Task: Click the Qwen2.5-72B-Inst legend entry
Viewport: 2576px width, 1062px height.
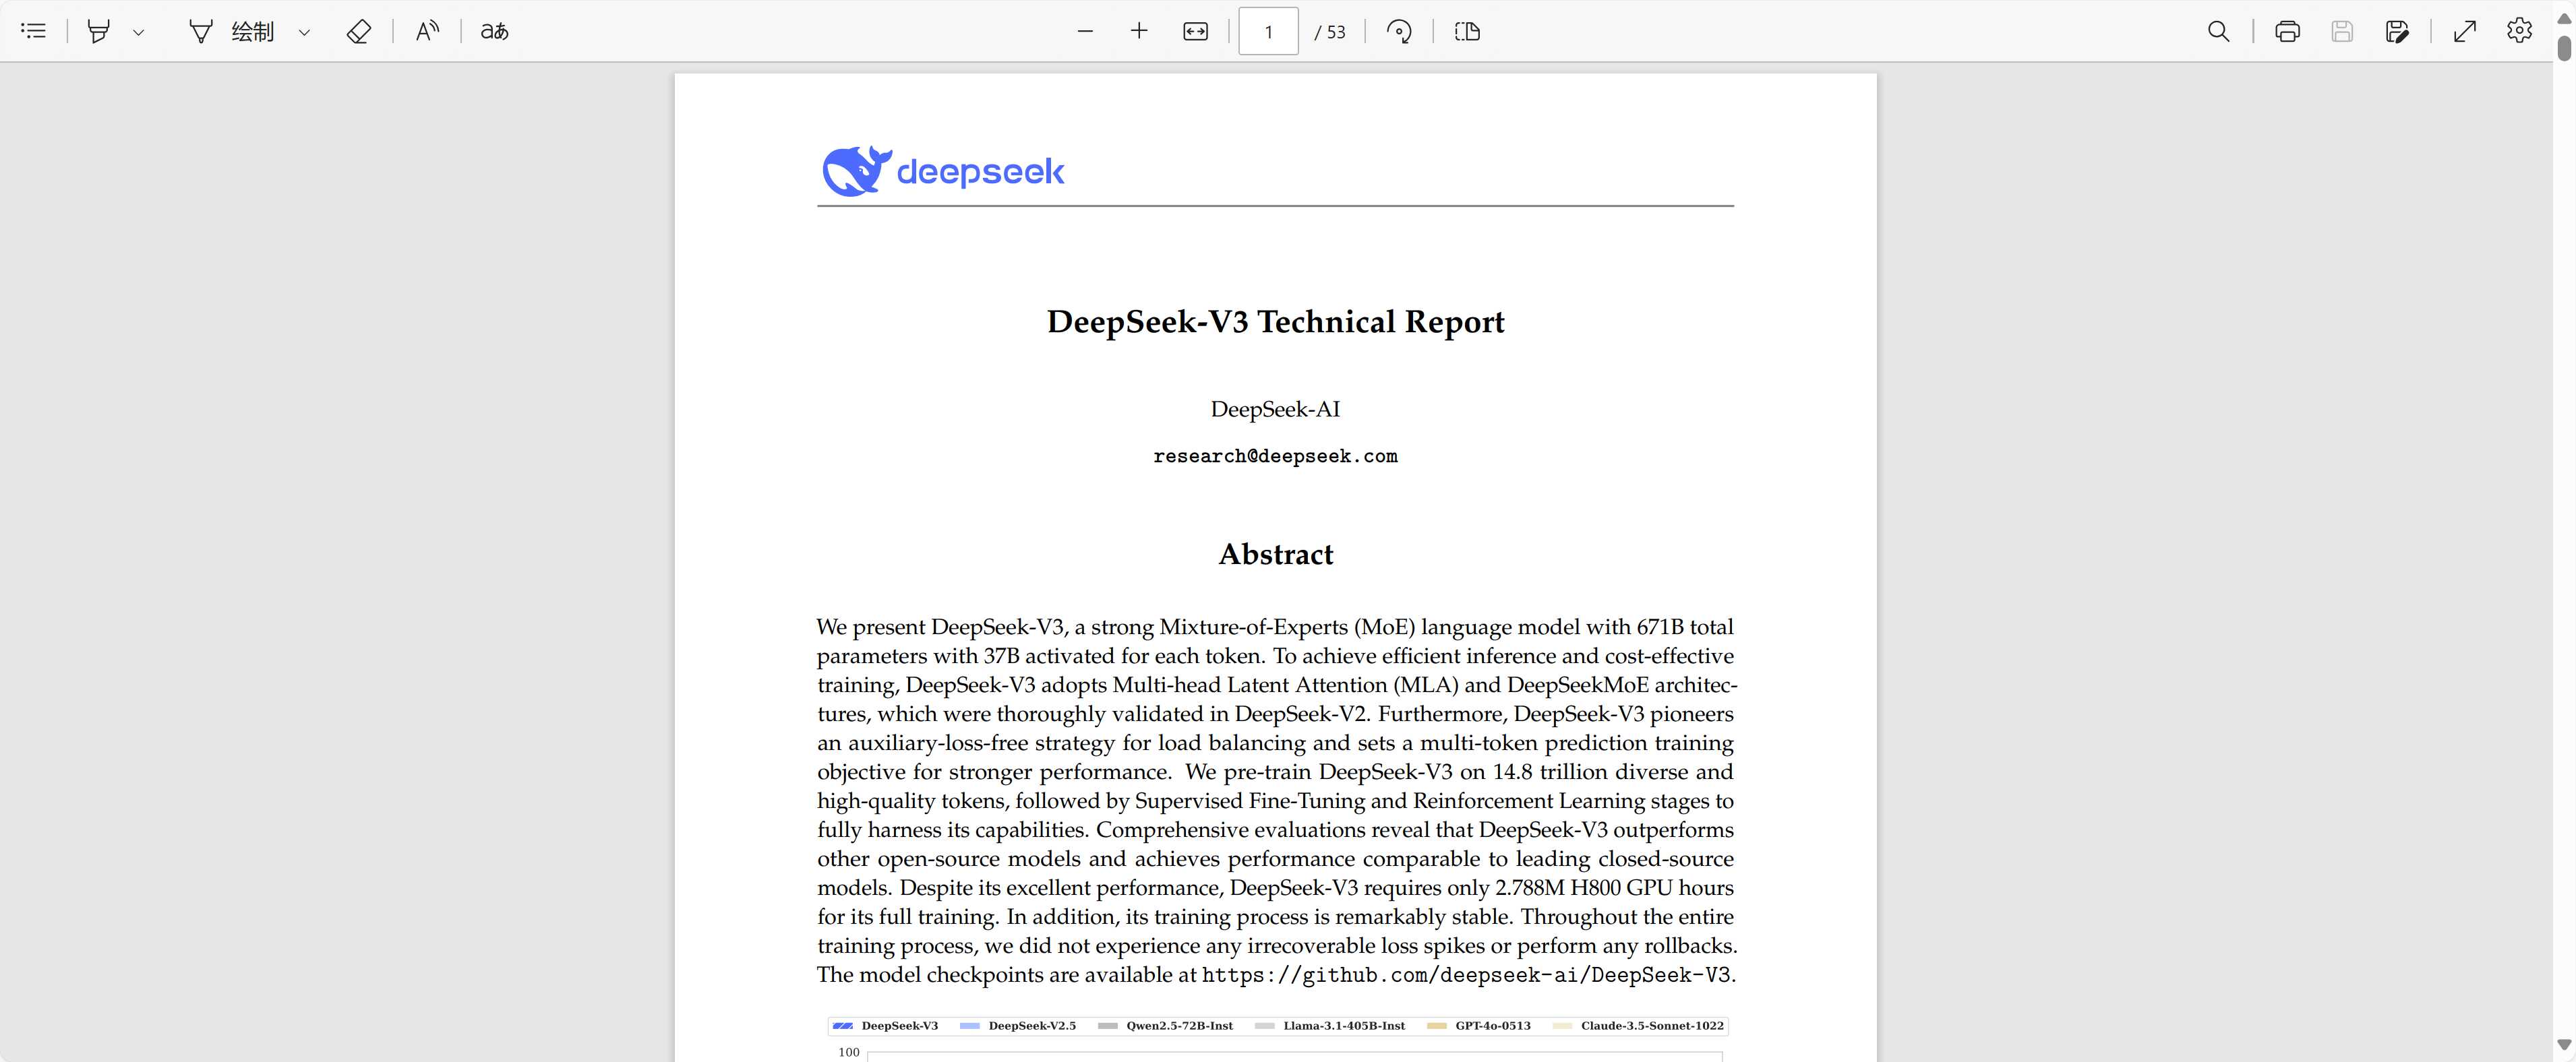Action: tap(1165, 1026)
